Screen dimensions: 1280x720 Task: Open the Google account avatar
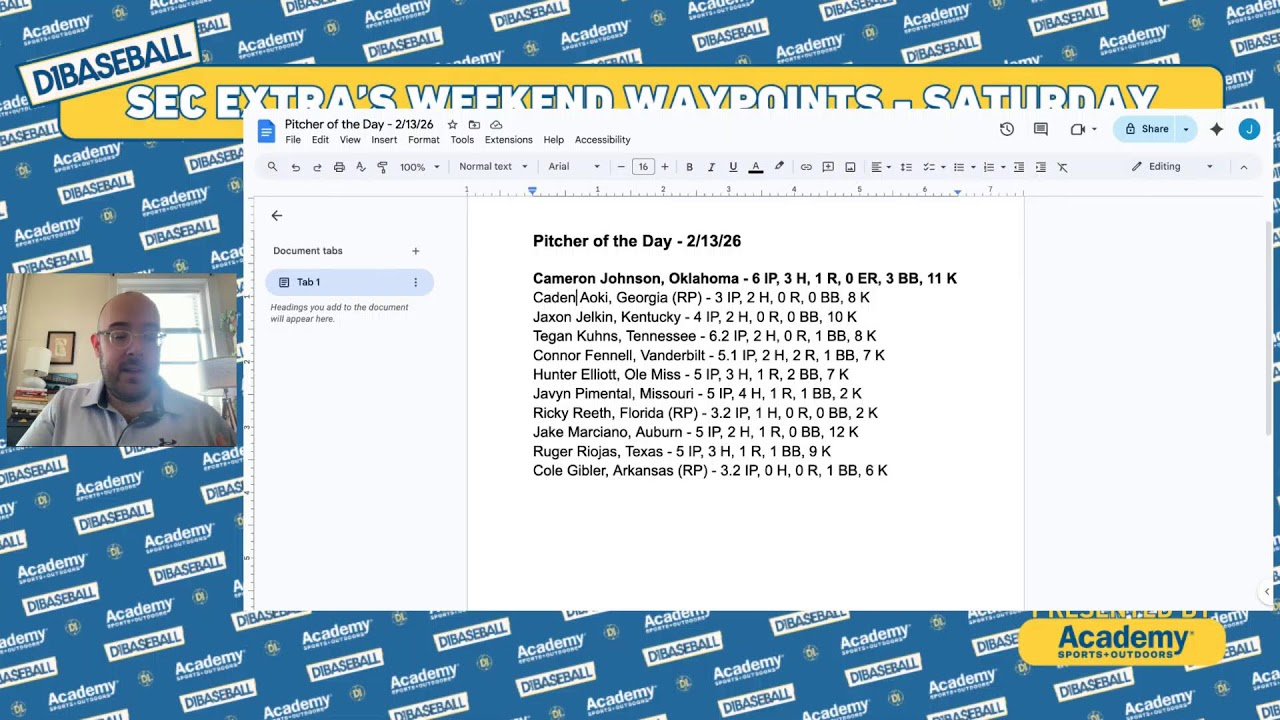(1249, 129)
